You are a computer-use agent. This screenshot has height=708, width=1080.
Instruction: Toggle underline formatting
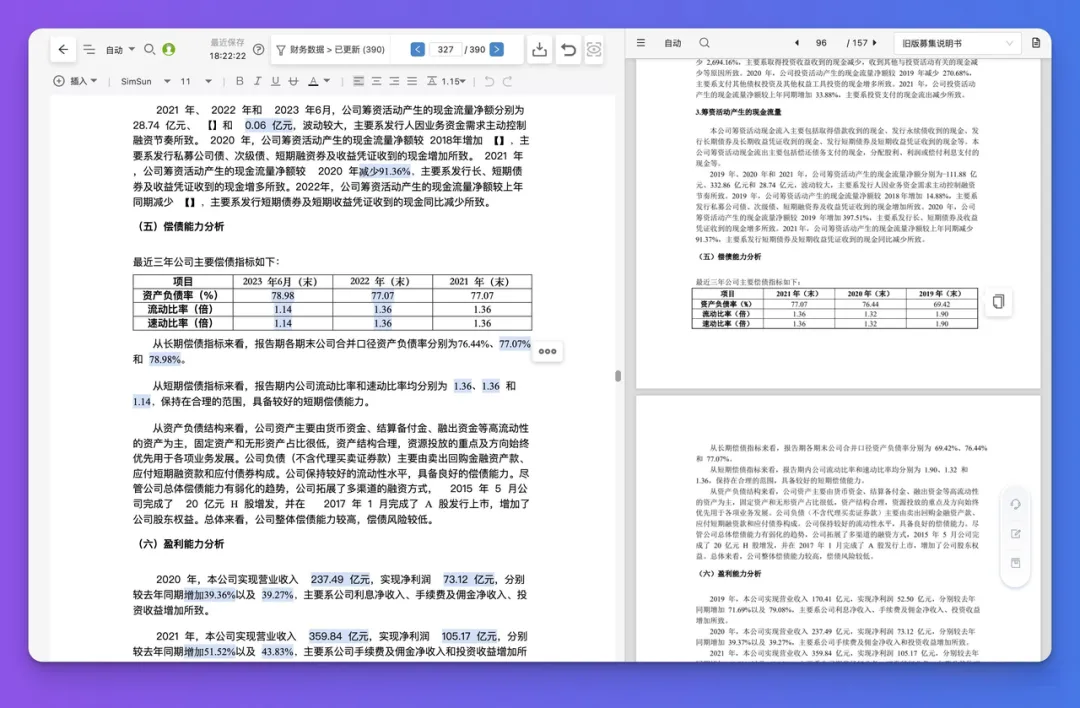point(276,81)
